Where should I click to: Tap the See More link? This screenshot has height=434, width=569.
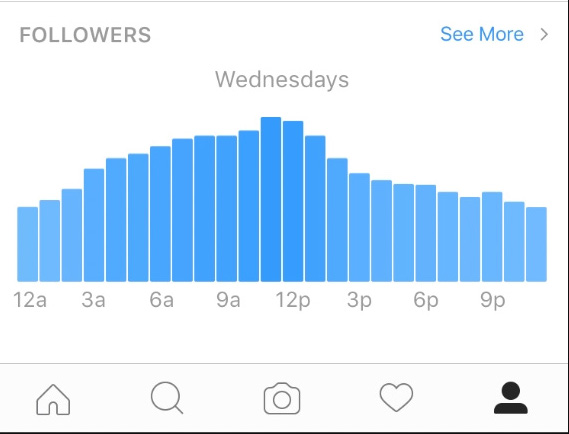(x=482, y=34)
